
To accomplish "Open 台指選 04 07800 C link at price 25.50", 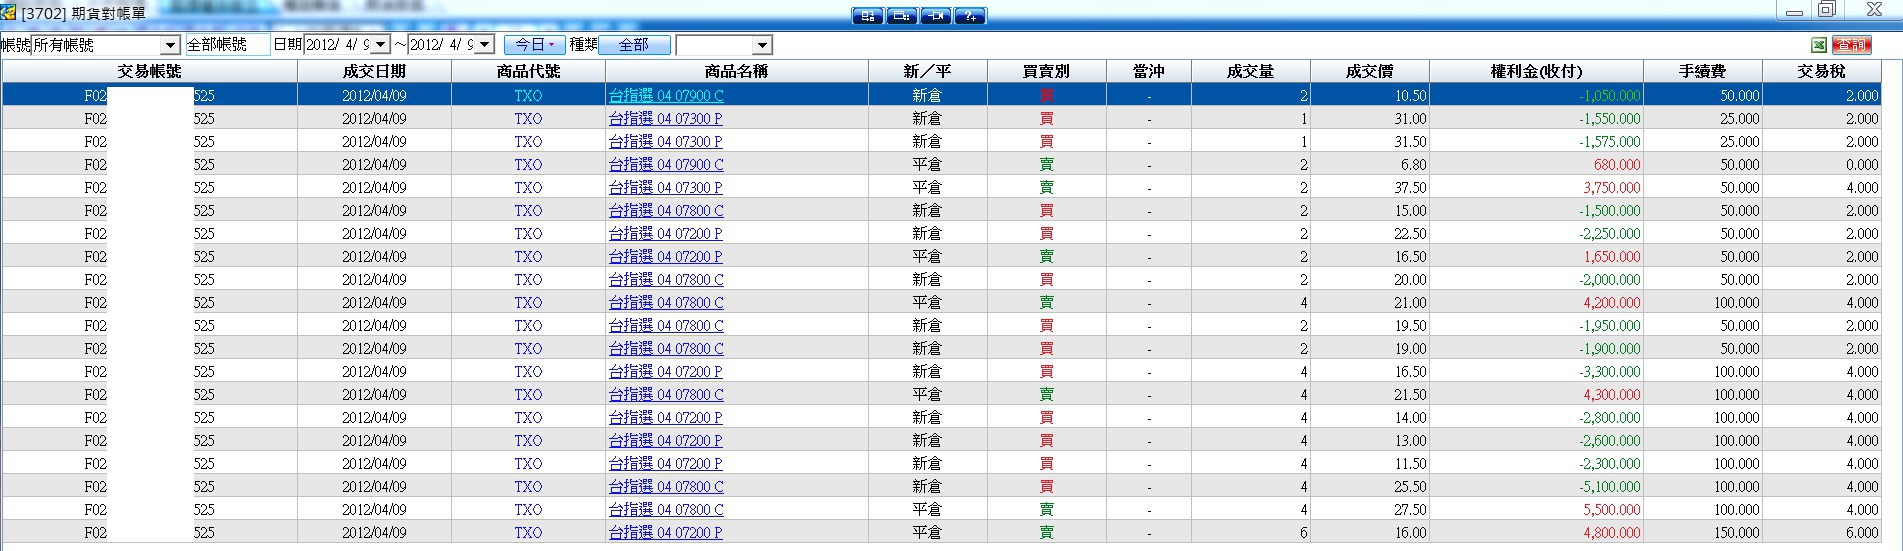I will tap(666, 486).
